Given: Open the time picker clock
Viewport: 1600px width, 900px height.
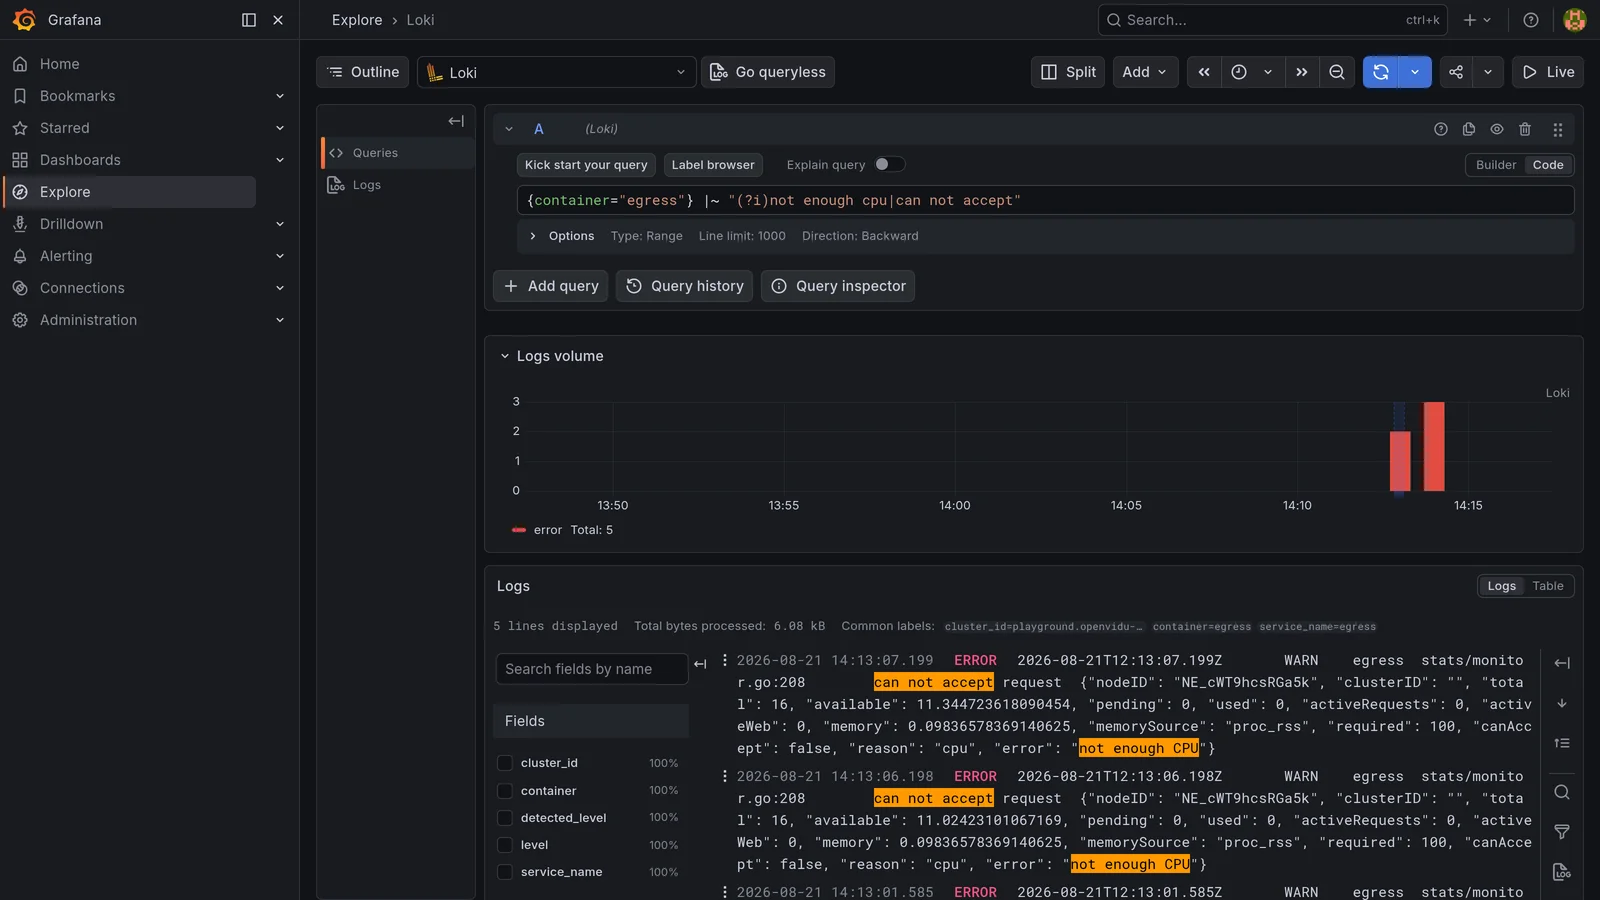Looking at the screenshot, I should tap(1239, 72).
